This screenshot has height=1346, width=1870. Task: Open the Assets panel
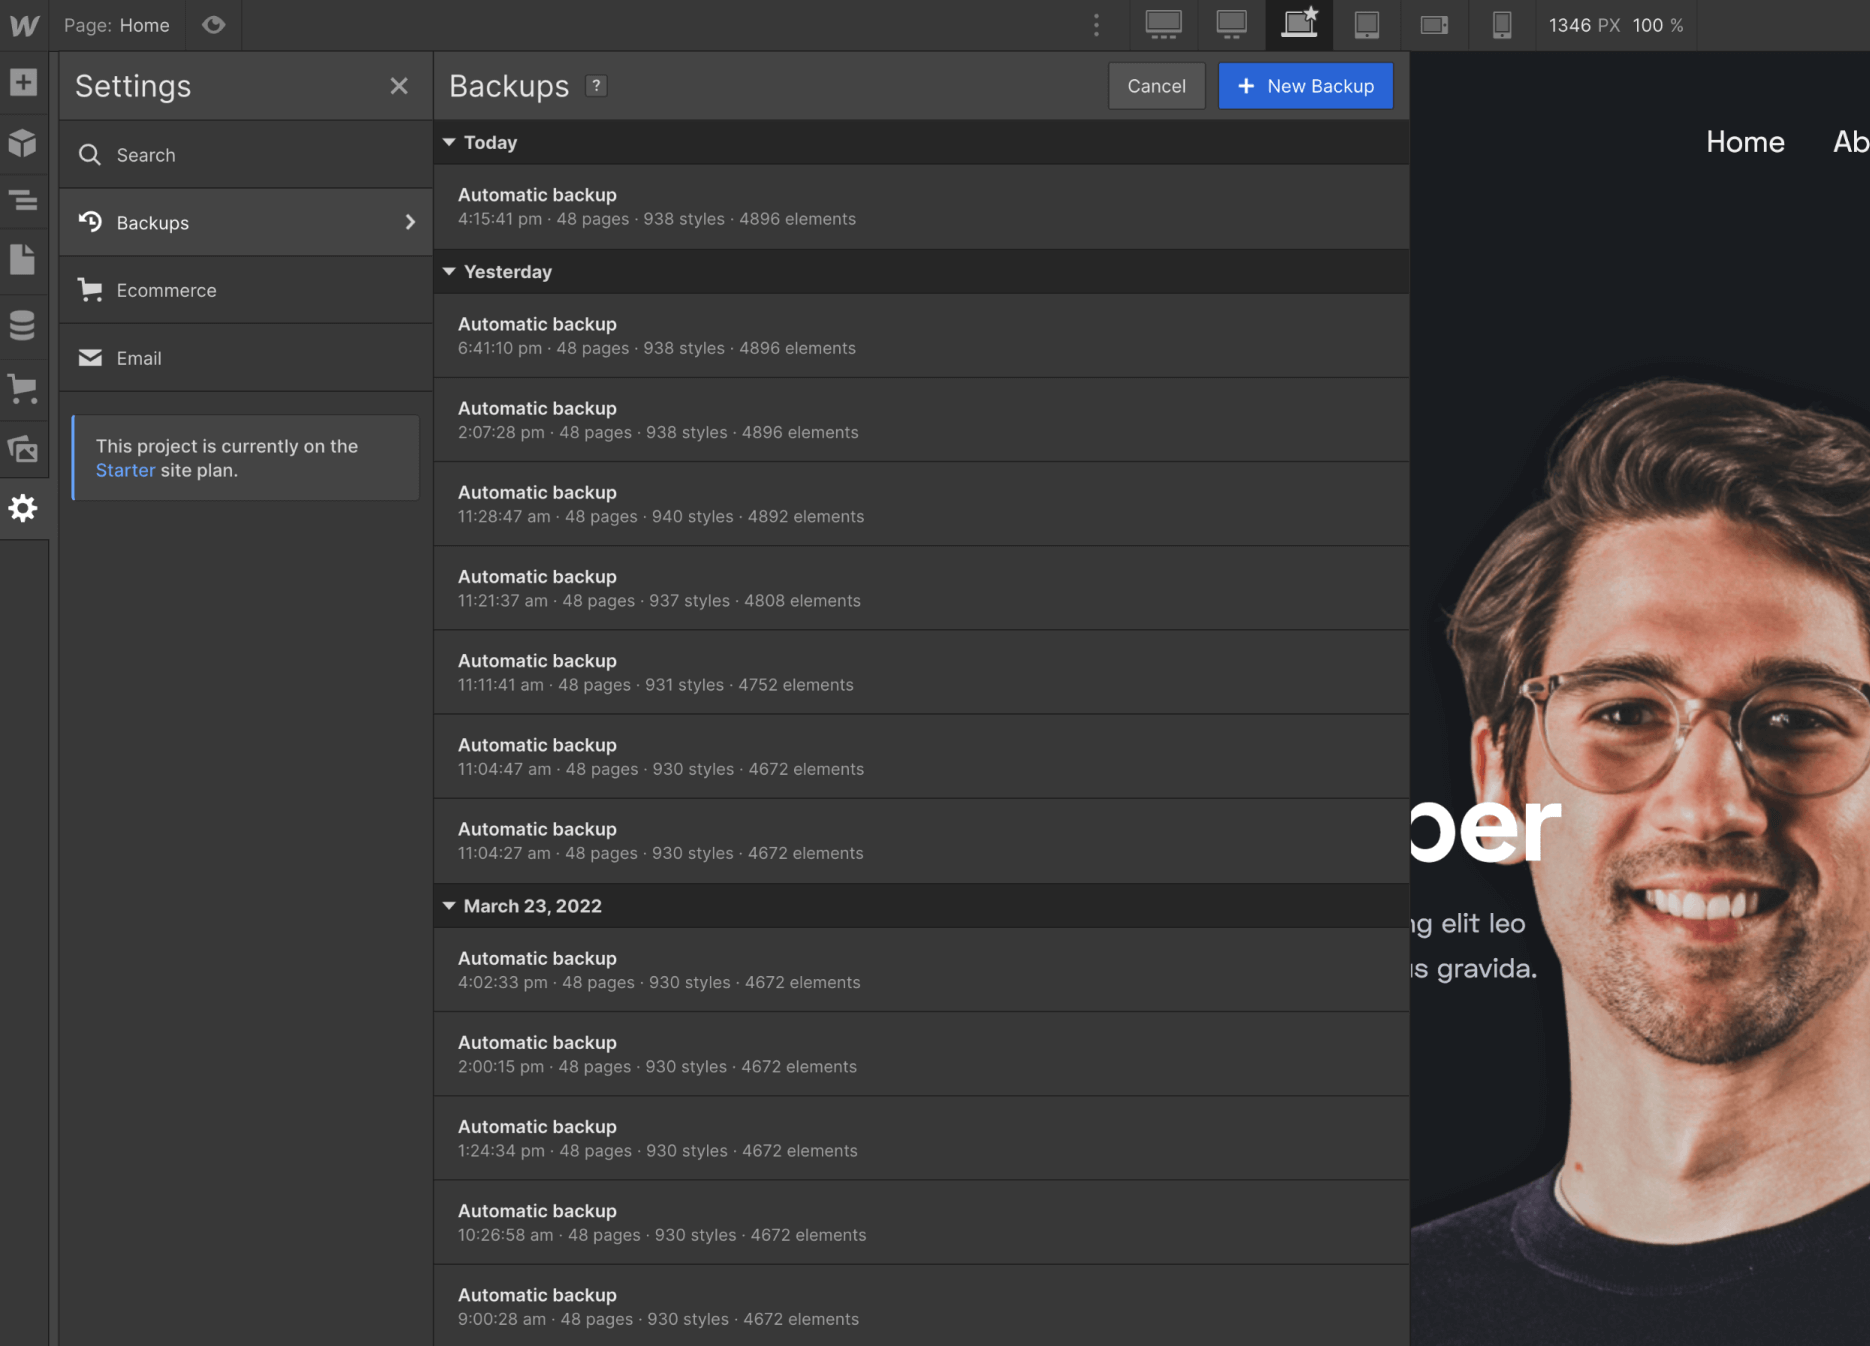[x=23, y=449]
